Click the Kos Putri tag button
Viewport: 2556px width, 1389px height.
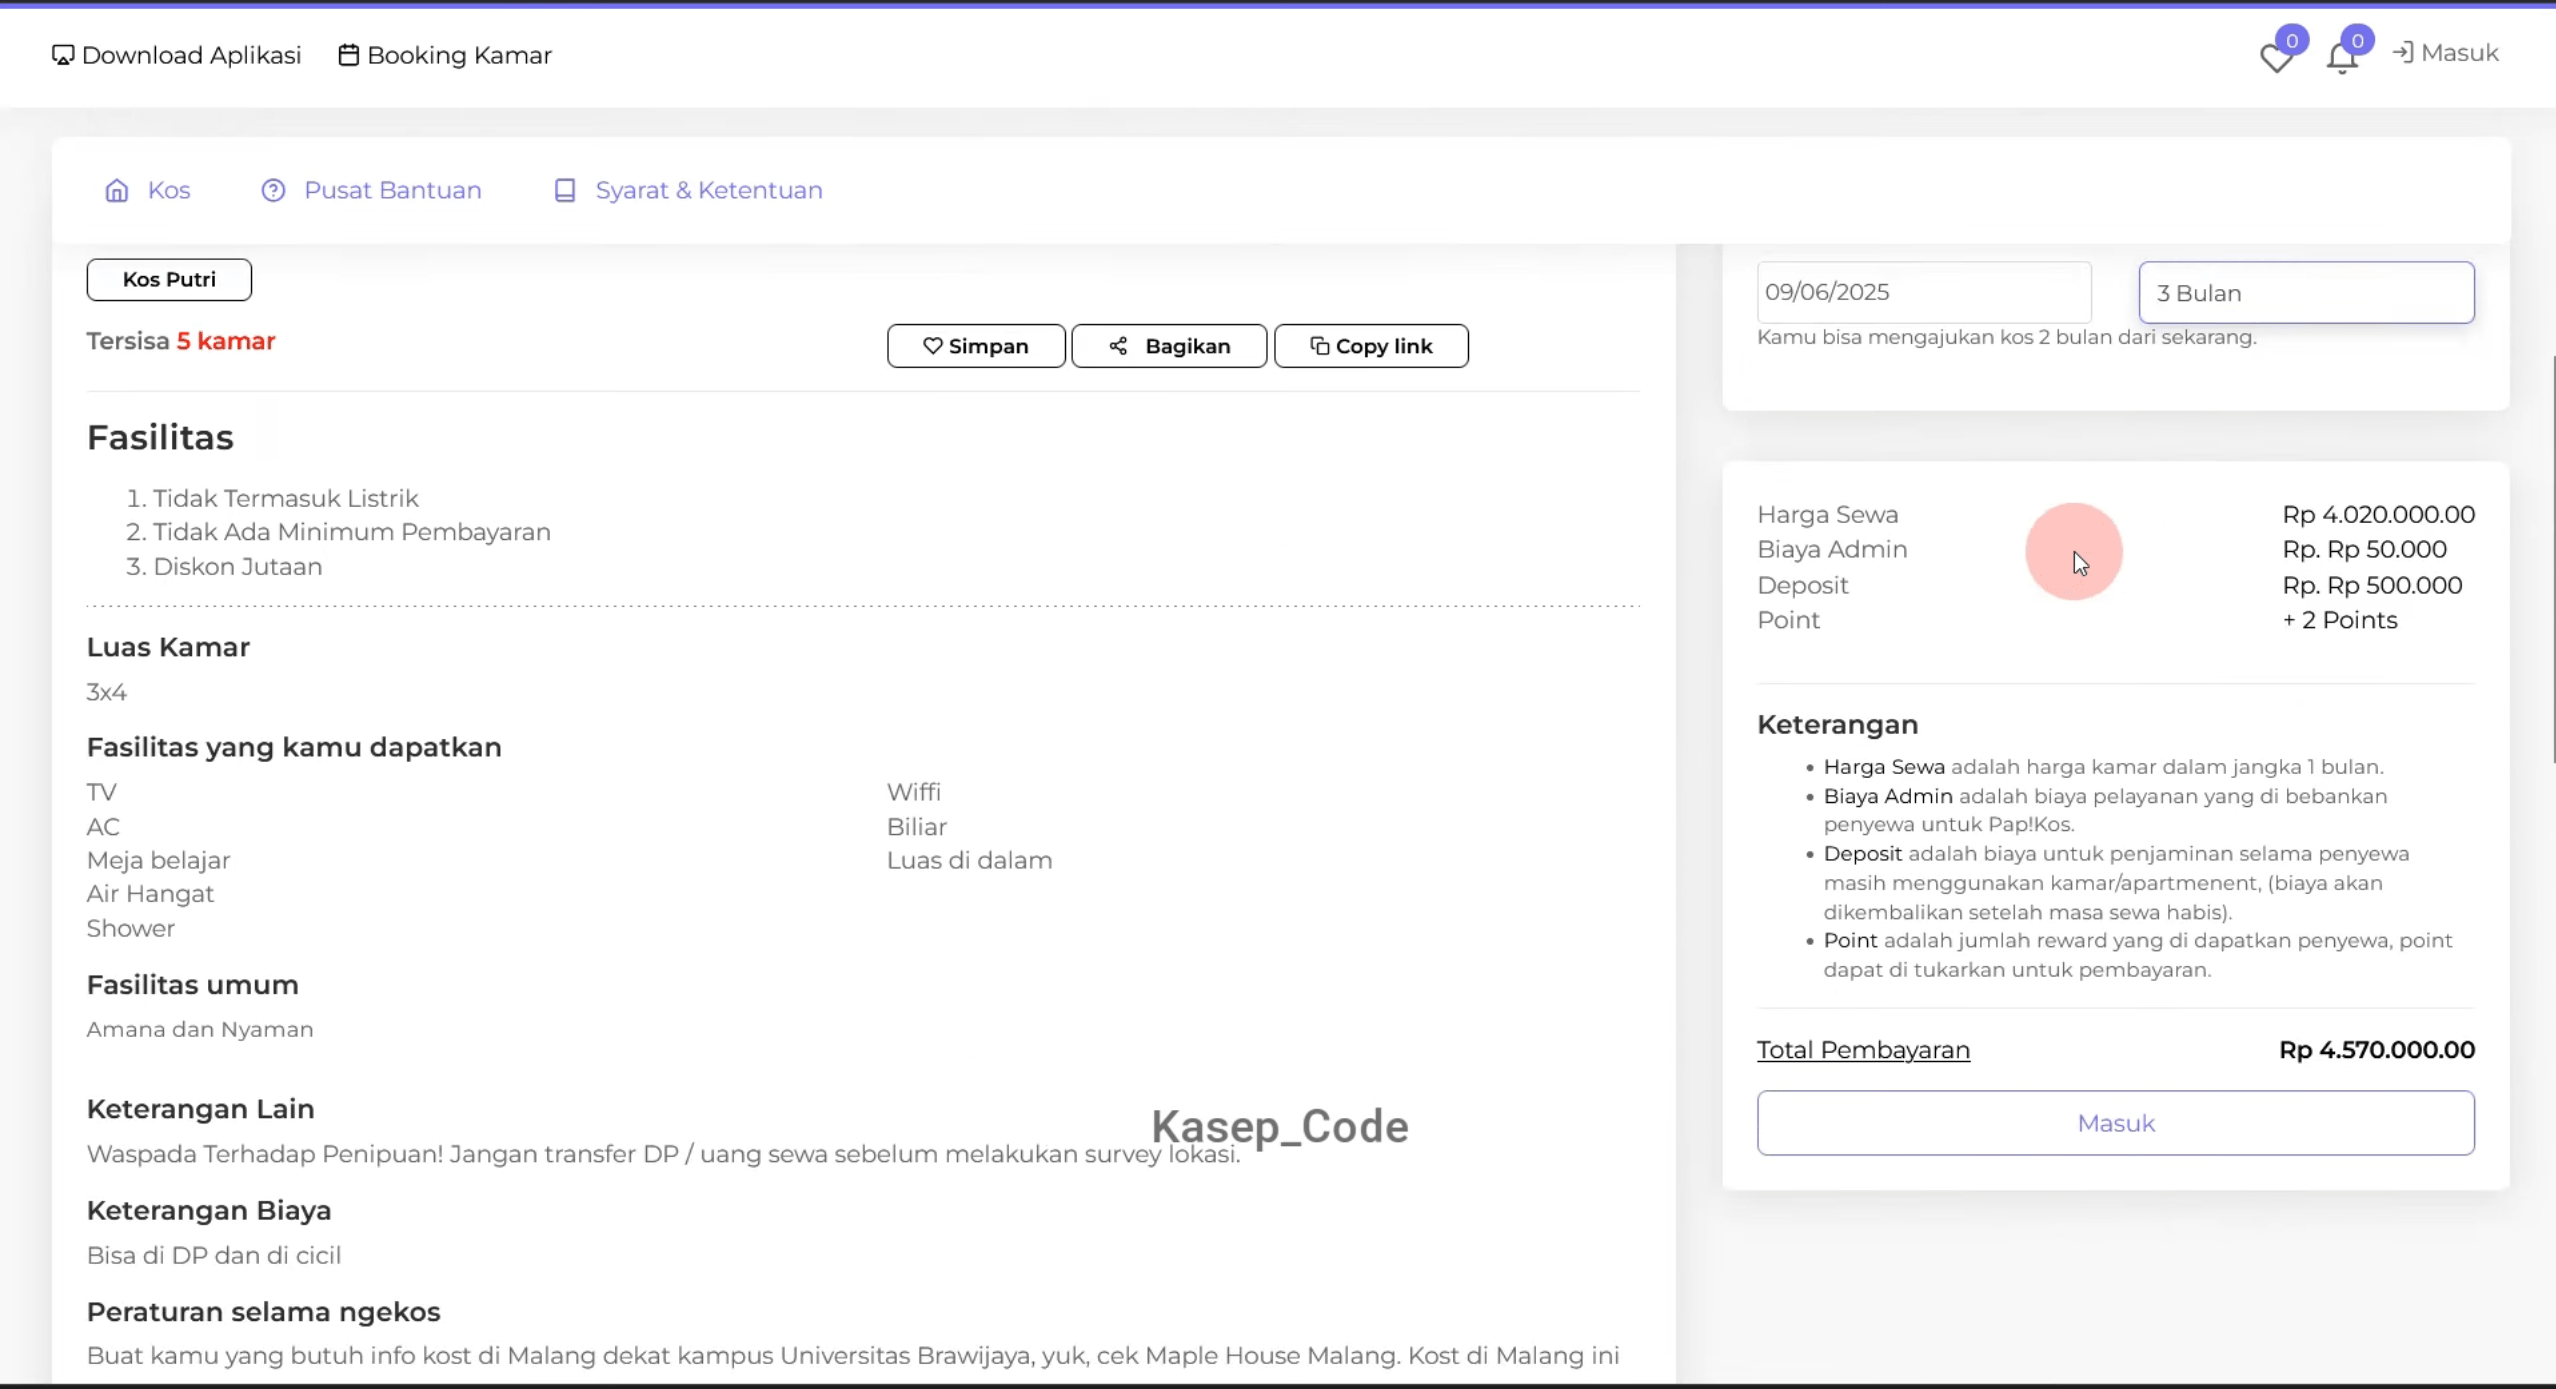[169, 279]
